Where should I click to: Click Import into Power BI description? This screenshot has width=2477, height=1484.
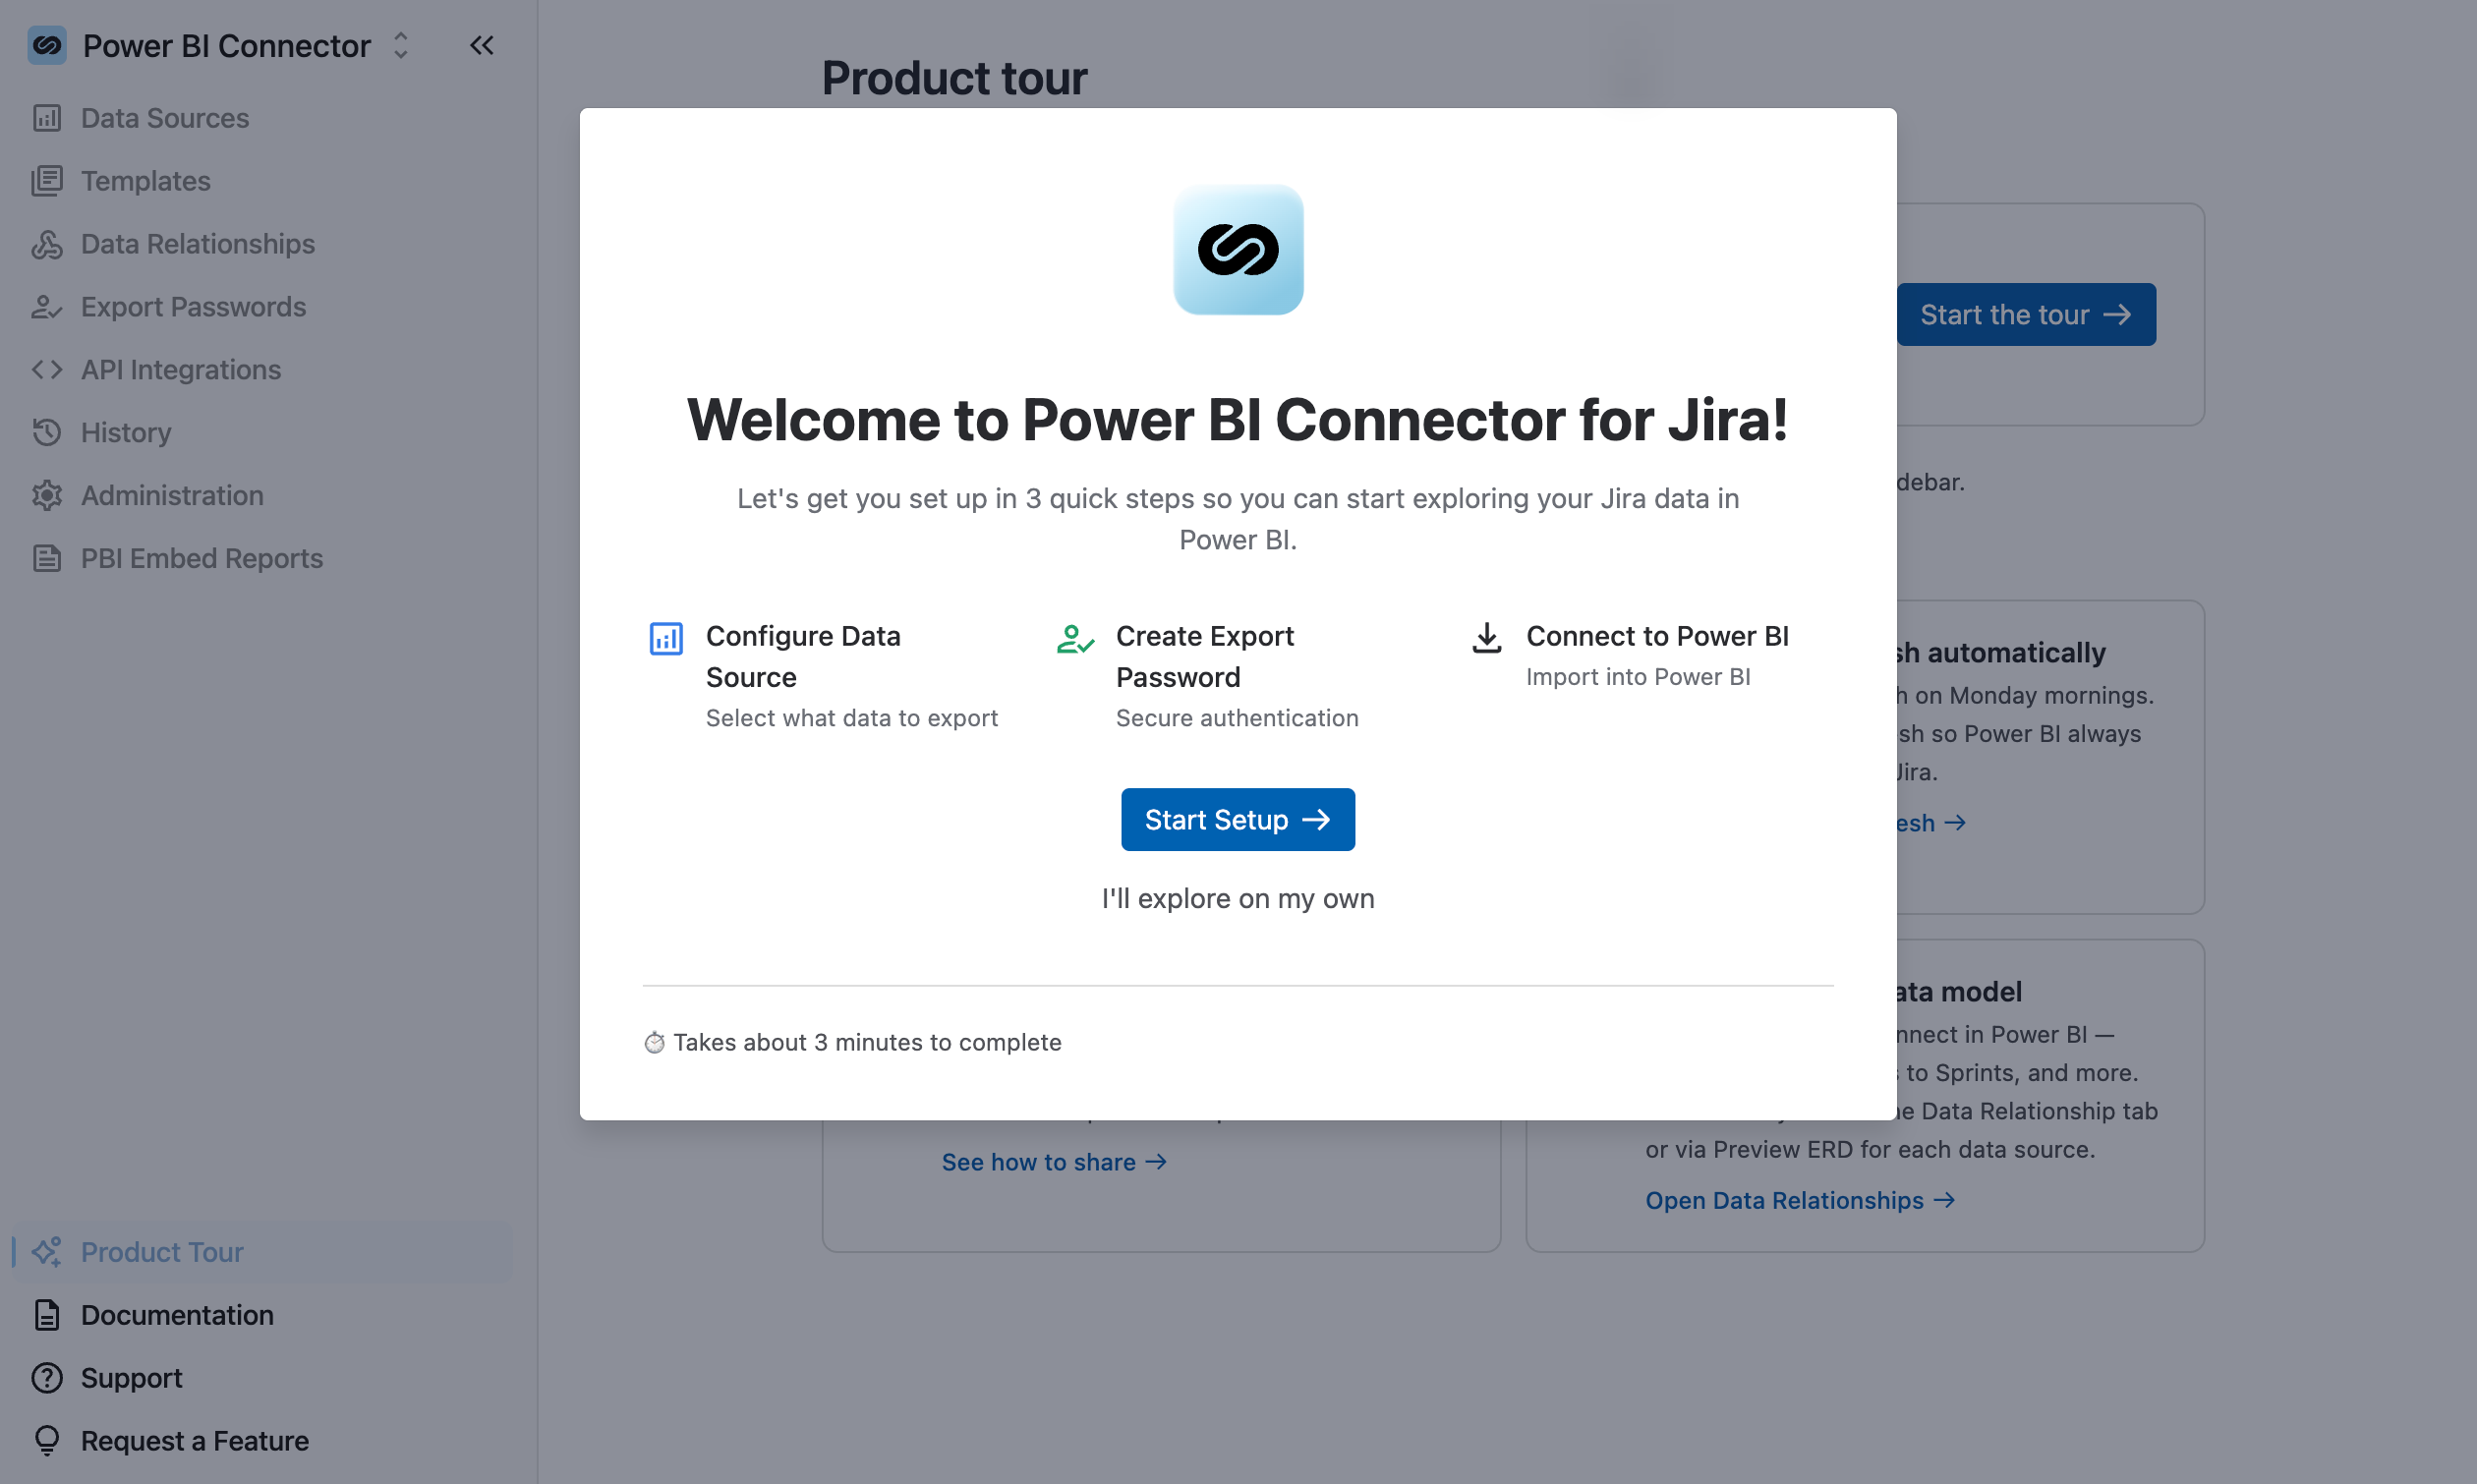[x=1638, y=677]
